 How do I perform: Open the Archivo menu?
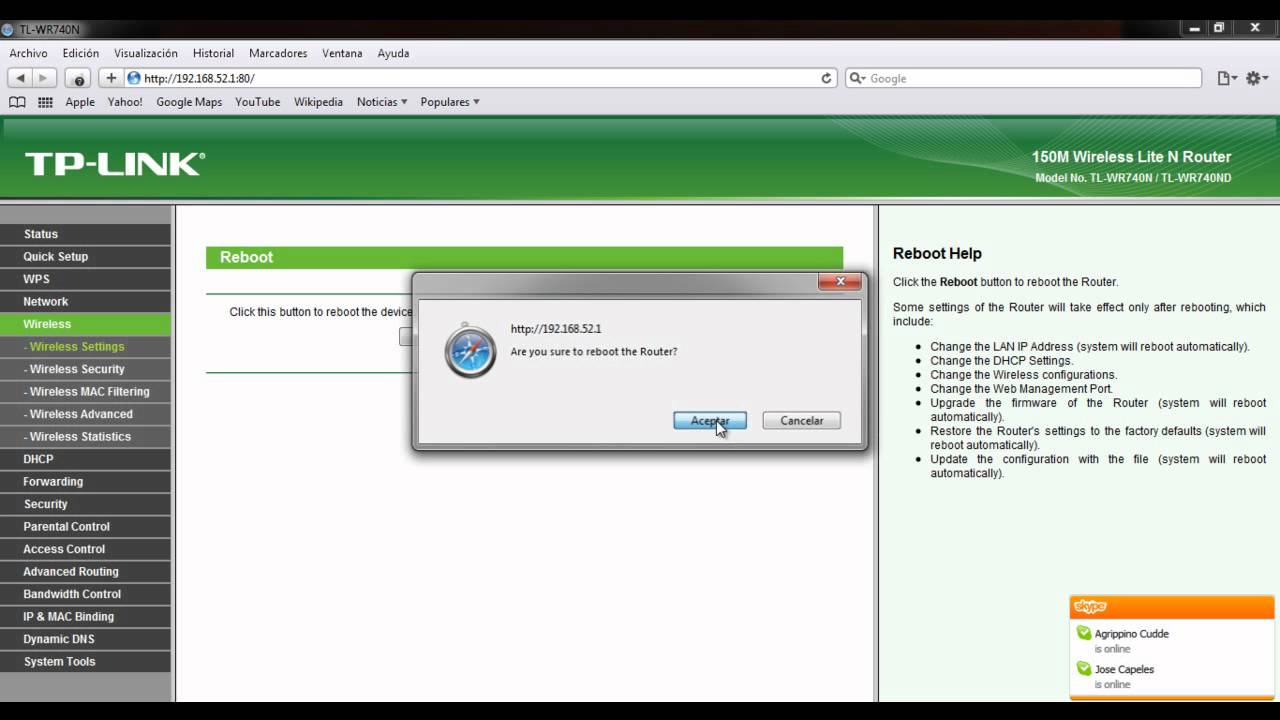pyautogui.click(x=29, y=53)
